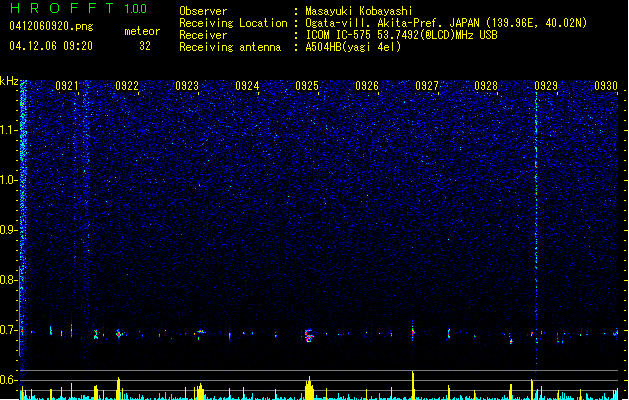Viewport: 629px width, 400px height.
Task: Click the ICOM IC-575 receiver details
Action: tap(401, 35)
